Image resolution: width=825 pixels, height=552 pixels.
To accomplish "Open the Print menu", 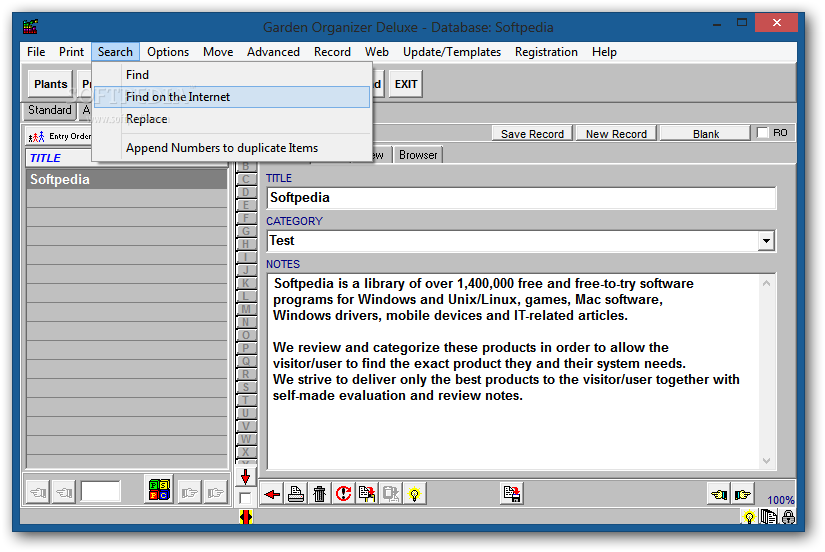I will coord(71,52).
